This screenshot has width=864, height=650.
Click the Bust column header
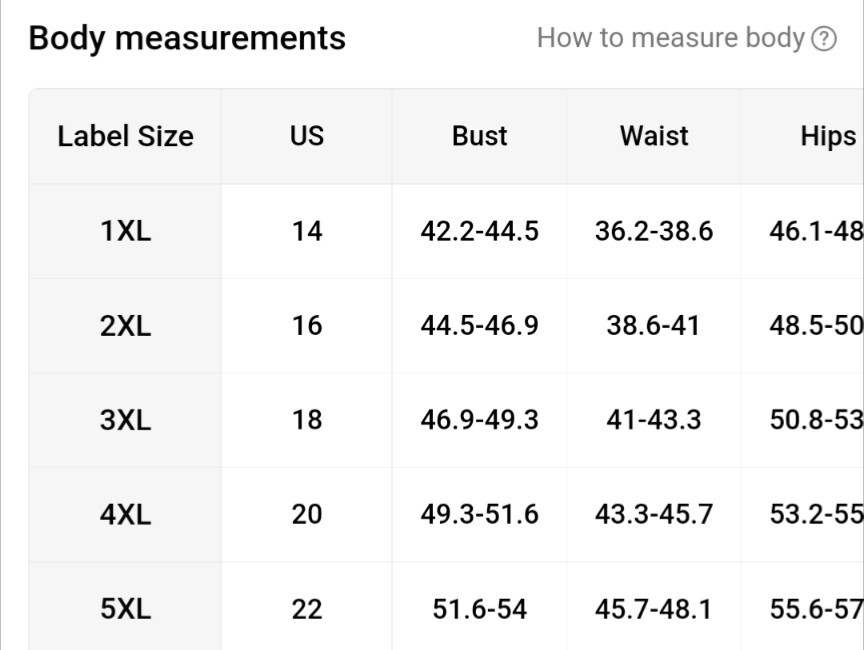click(479, 136)
